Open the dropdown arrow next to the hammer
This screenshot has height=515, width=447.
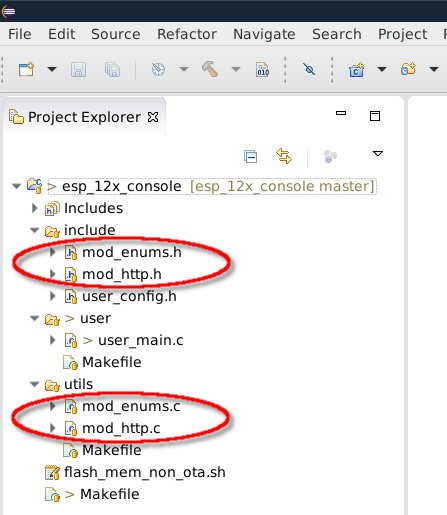tap(236, 69)
